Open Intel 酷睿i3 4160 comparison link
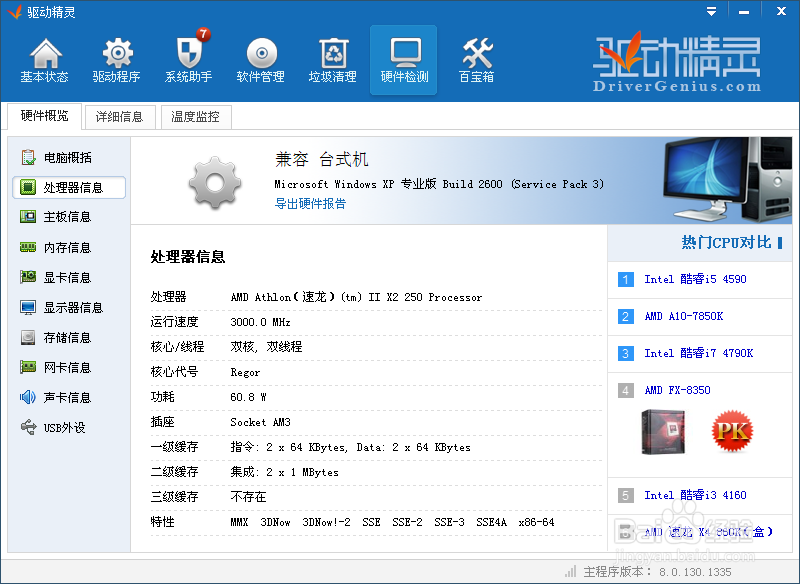Viewport: 800px width, 584px height. [x=695, y=495]
